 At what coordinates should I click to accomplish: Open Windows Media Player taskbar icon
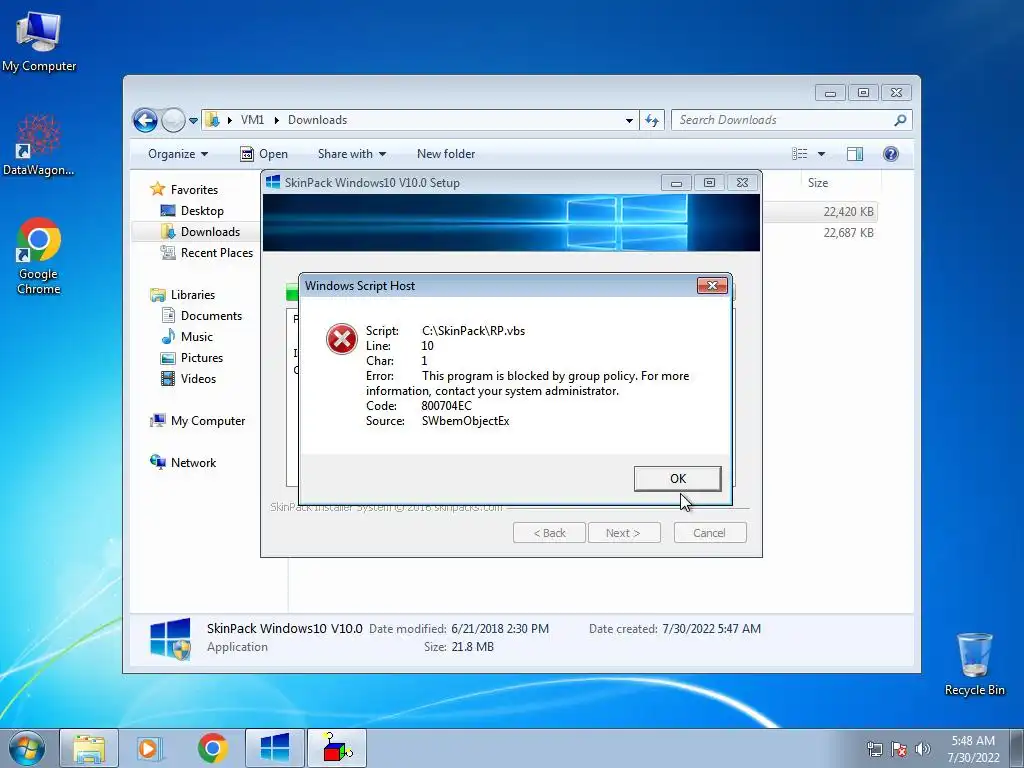[x=149, y=748]
